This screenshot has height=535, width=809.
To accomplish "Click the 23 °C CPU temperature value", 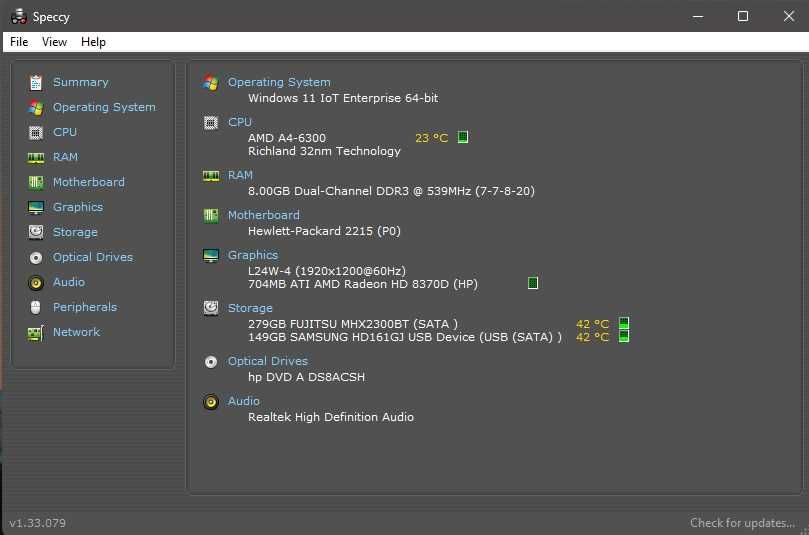I will [431, 138].
